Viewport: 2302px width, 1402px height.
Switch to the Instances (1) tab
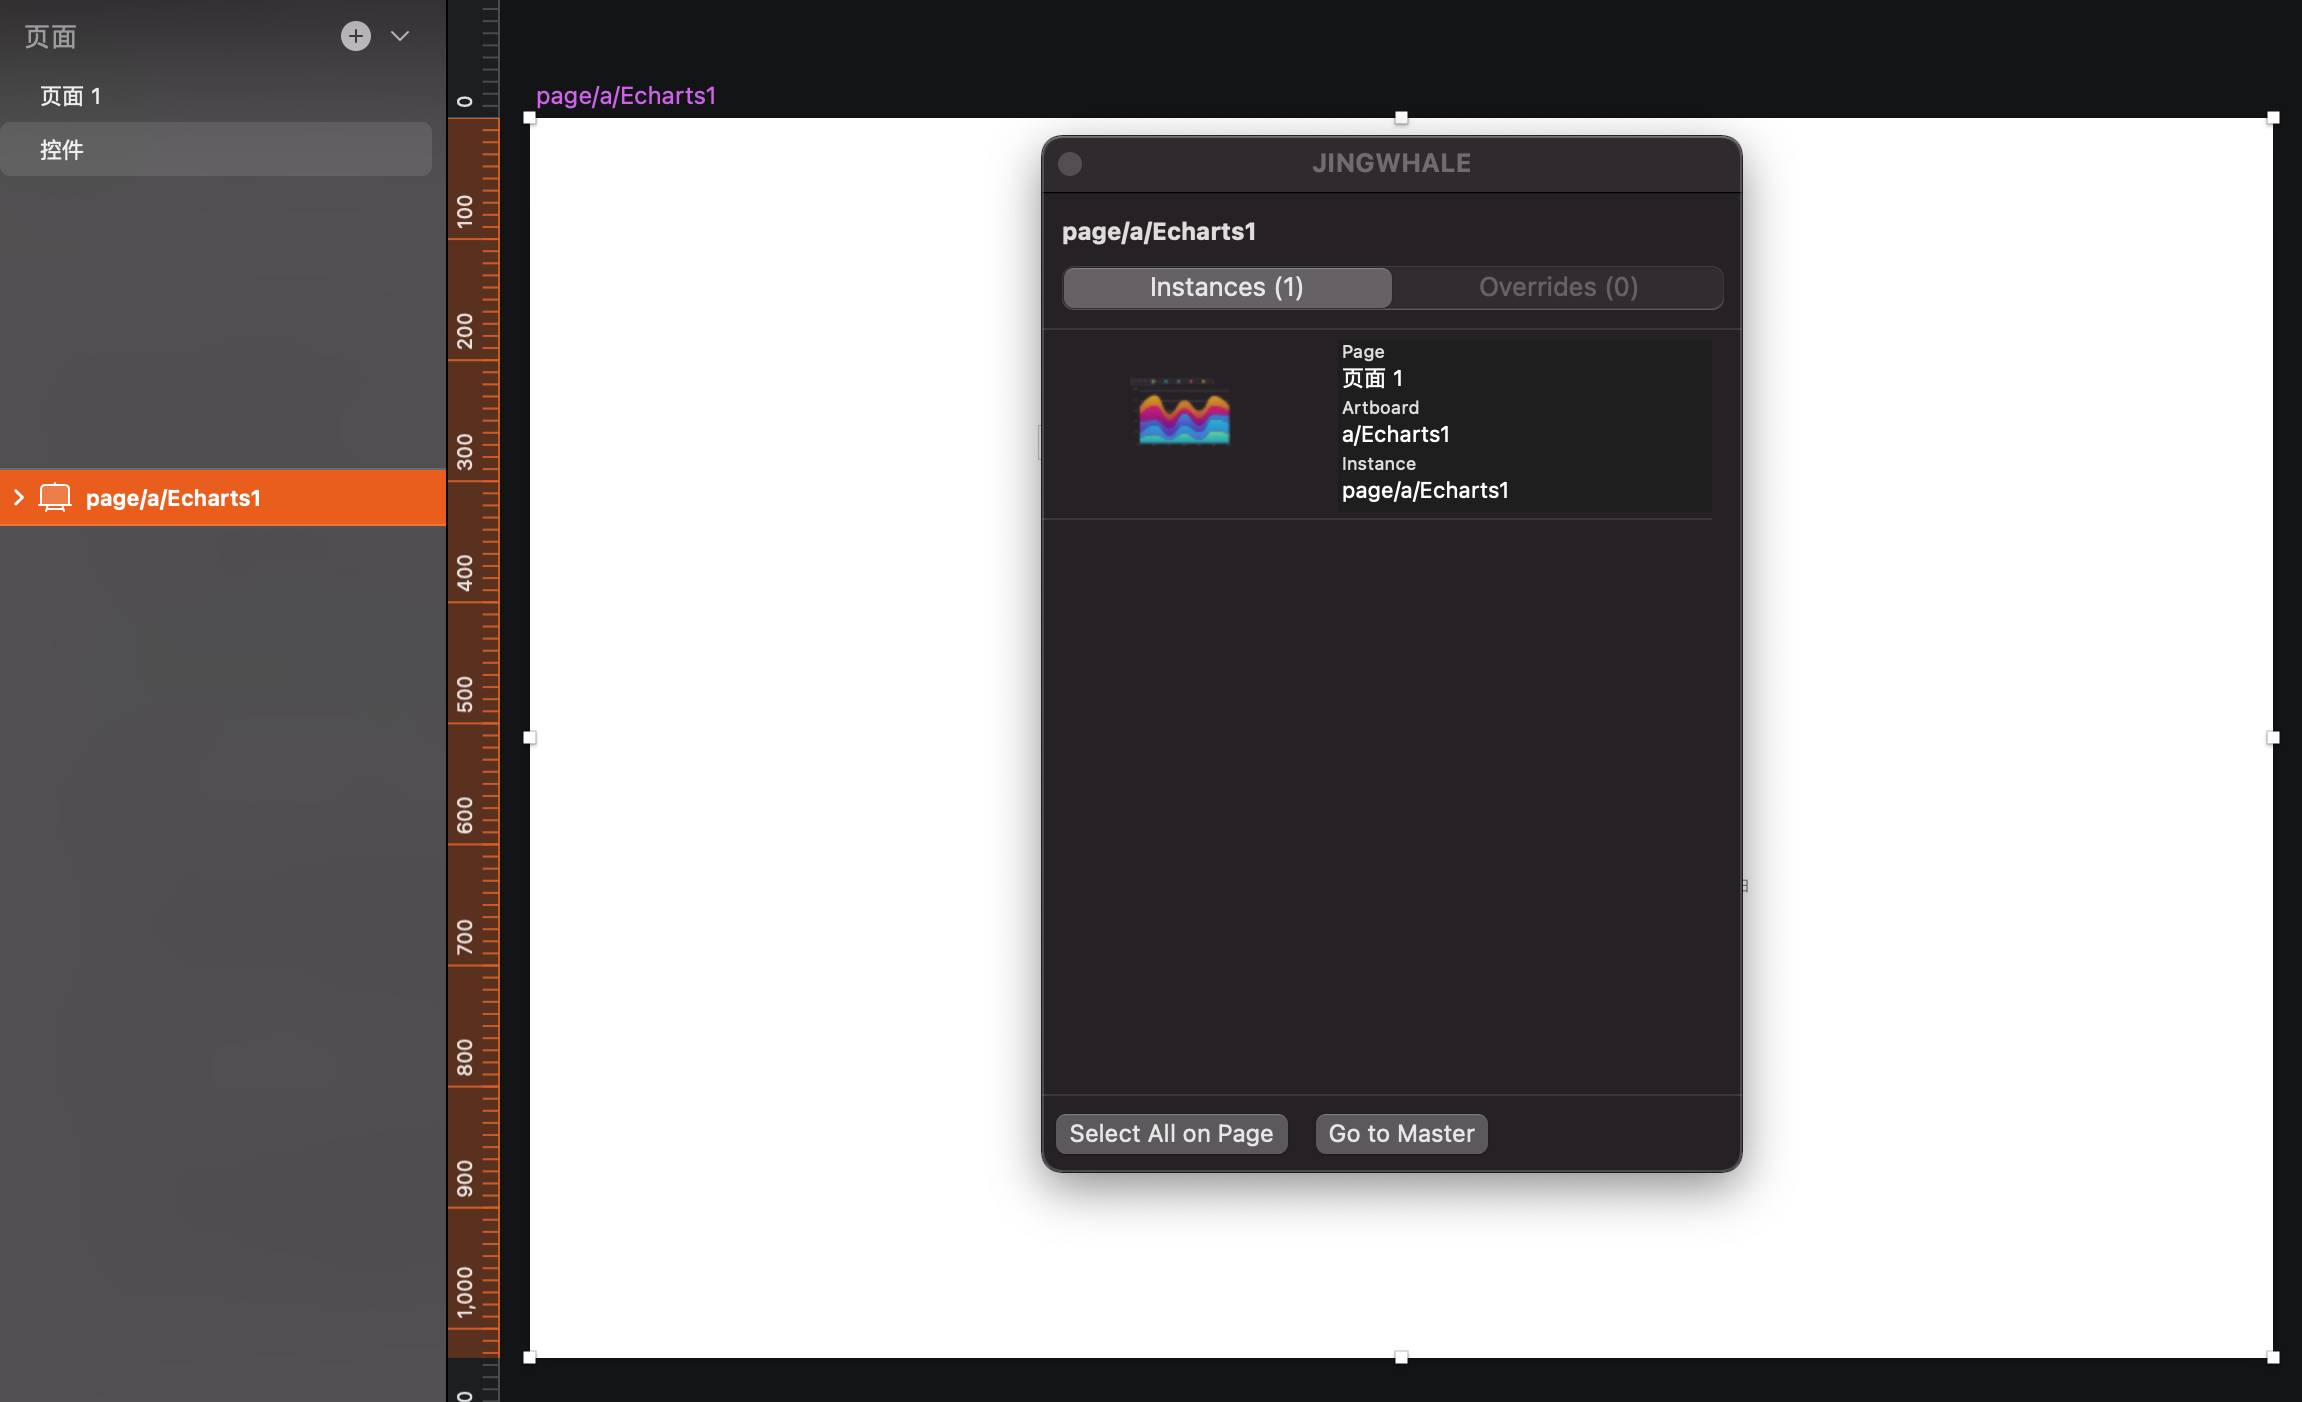click(1226, 288)
